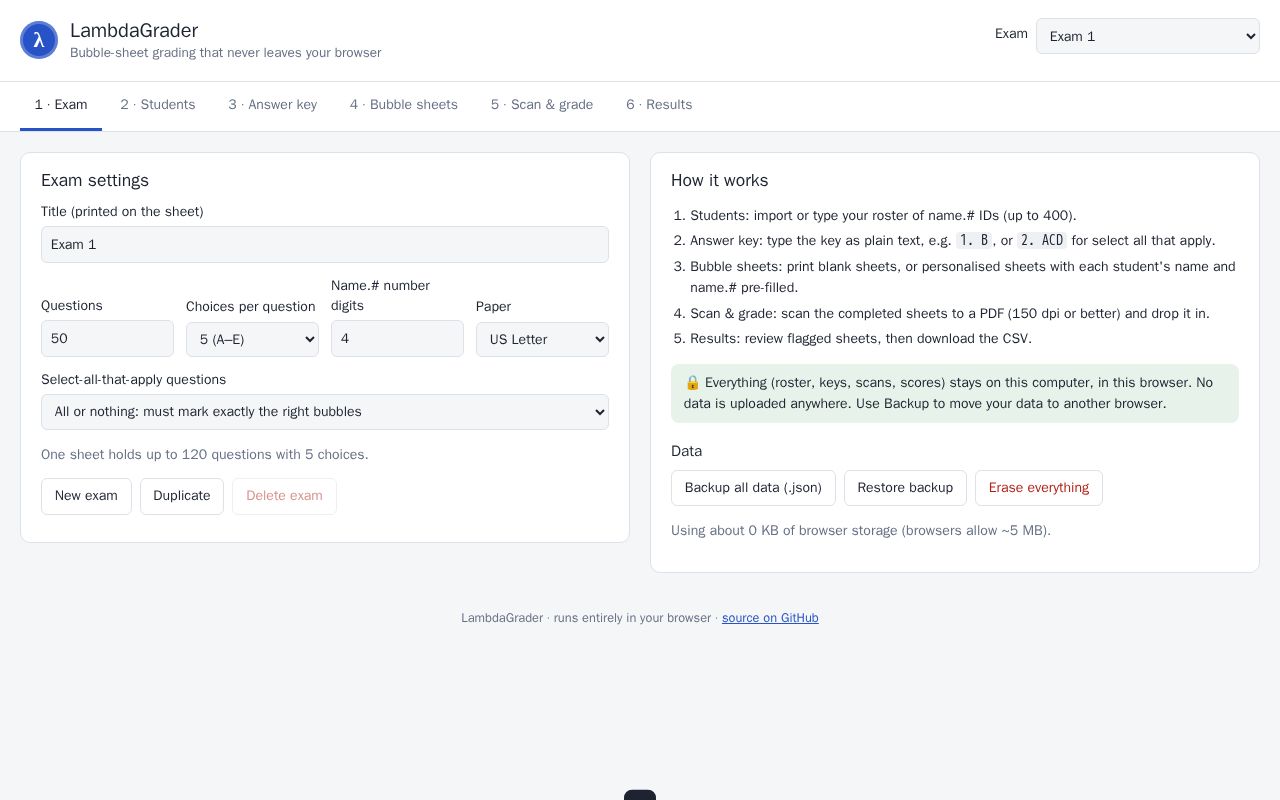Click the LambdaGrader lambda logo icon
This screenshot has width=1280, height=800.
(x=39, y=40)
